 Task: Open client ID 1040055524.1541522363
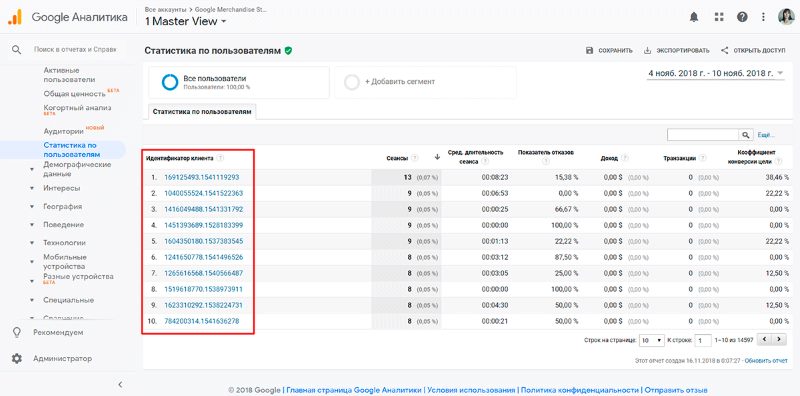coord(204,193)
